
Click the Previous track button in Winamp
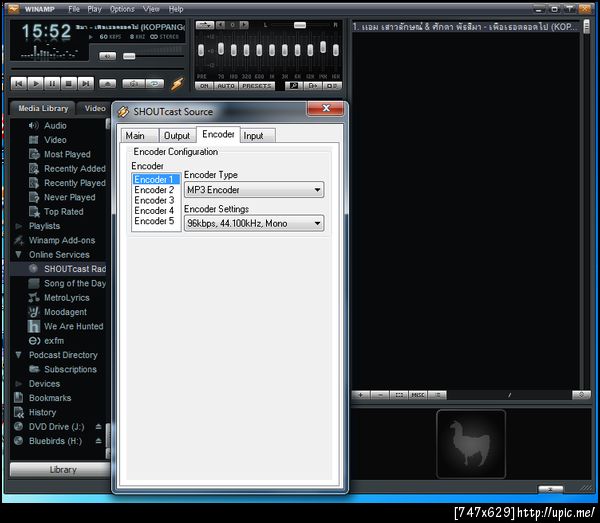click(19, 83)
